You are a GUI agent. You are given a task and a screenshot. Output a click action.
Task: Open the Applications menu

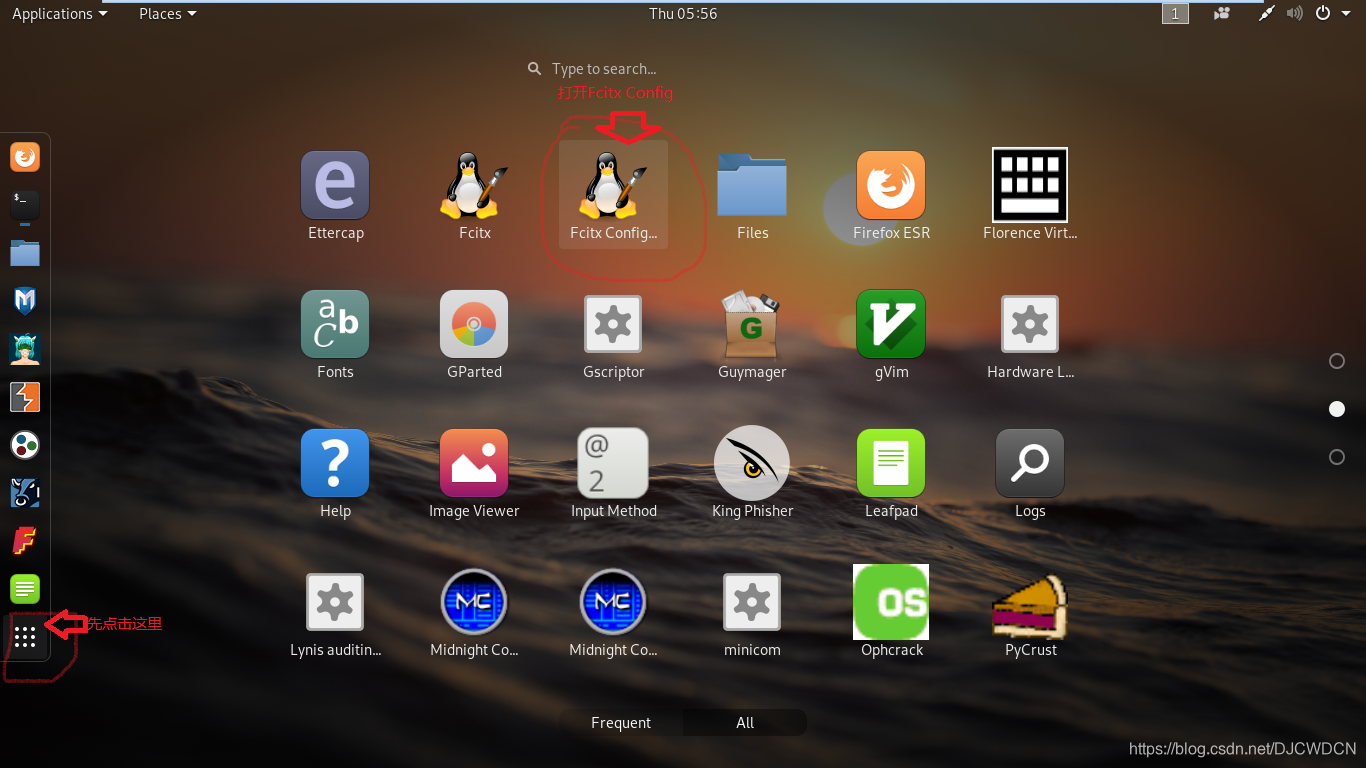coord(59,14)
